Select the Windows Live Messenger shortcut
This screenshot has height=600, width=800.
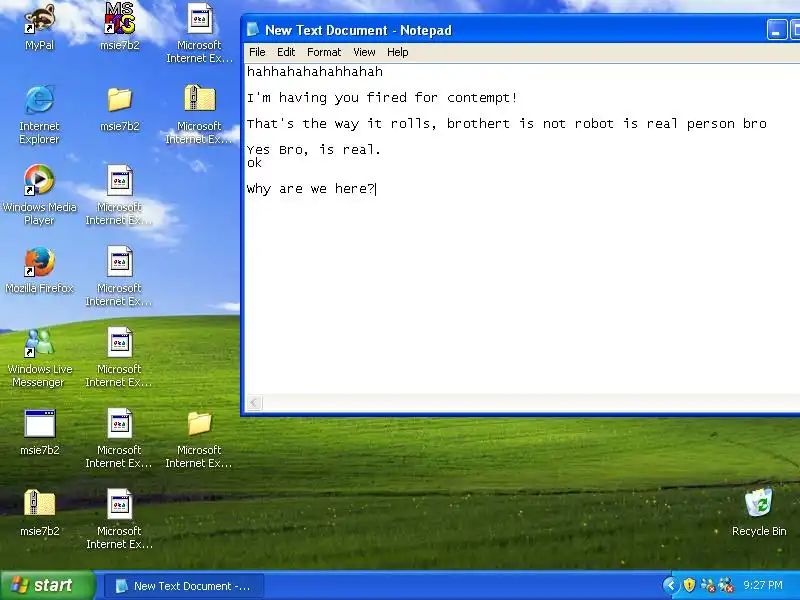[x=39, y=358]
